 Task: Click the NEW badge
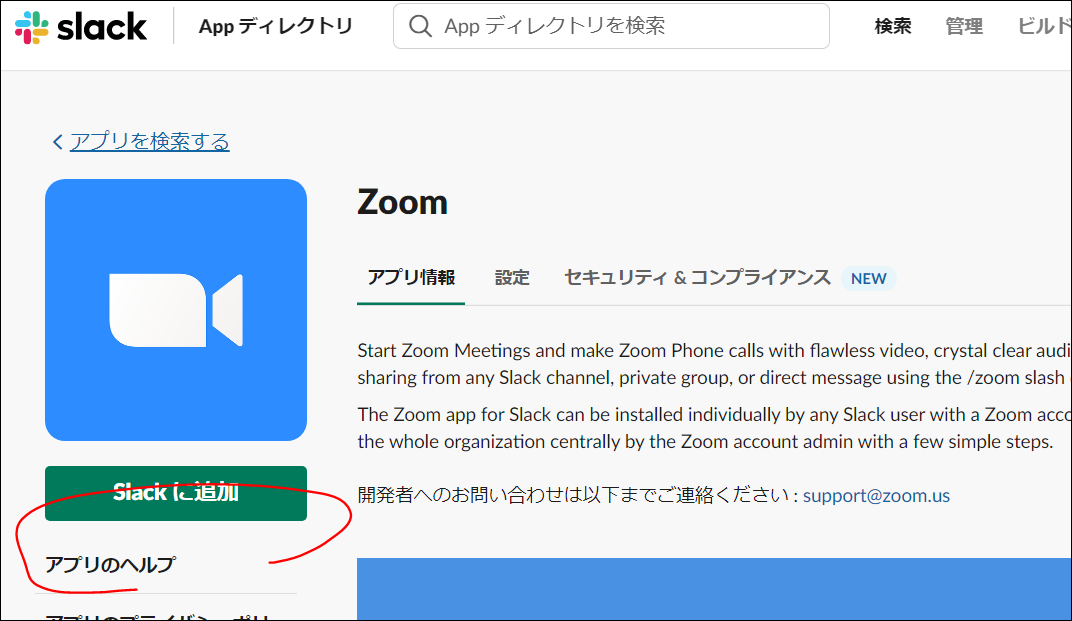[x=868, y=278]
